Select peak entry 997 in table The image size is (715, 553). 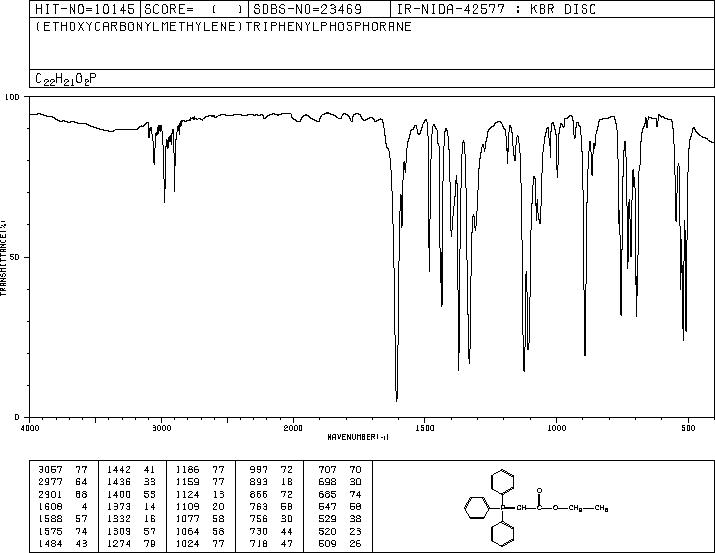point(271,470)
